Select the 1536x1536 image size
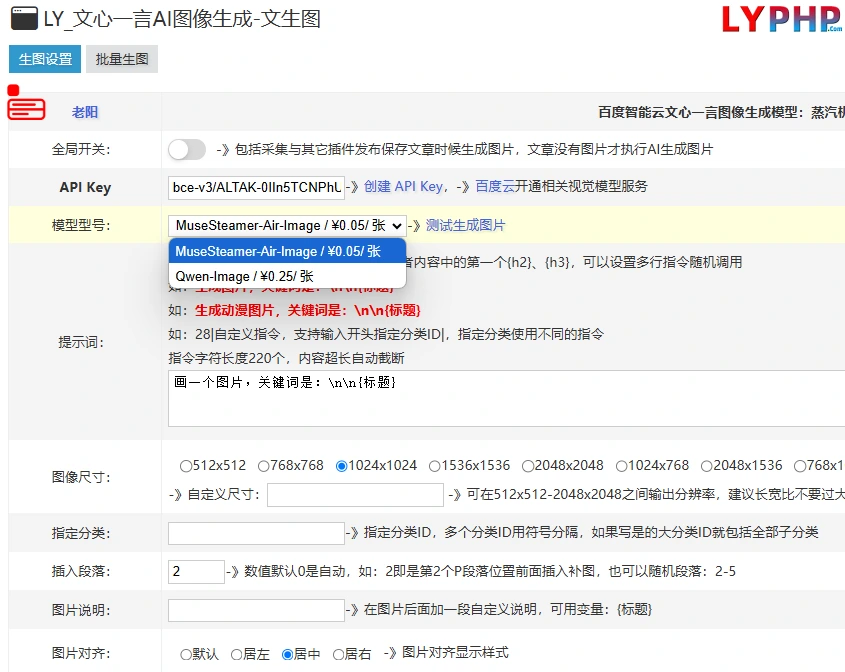Image resolution: width=845 pixels, height=672 pixels. point(434,466)
